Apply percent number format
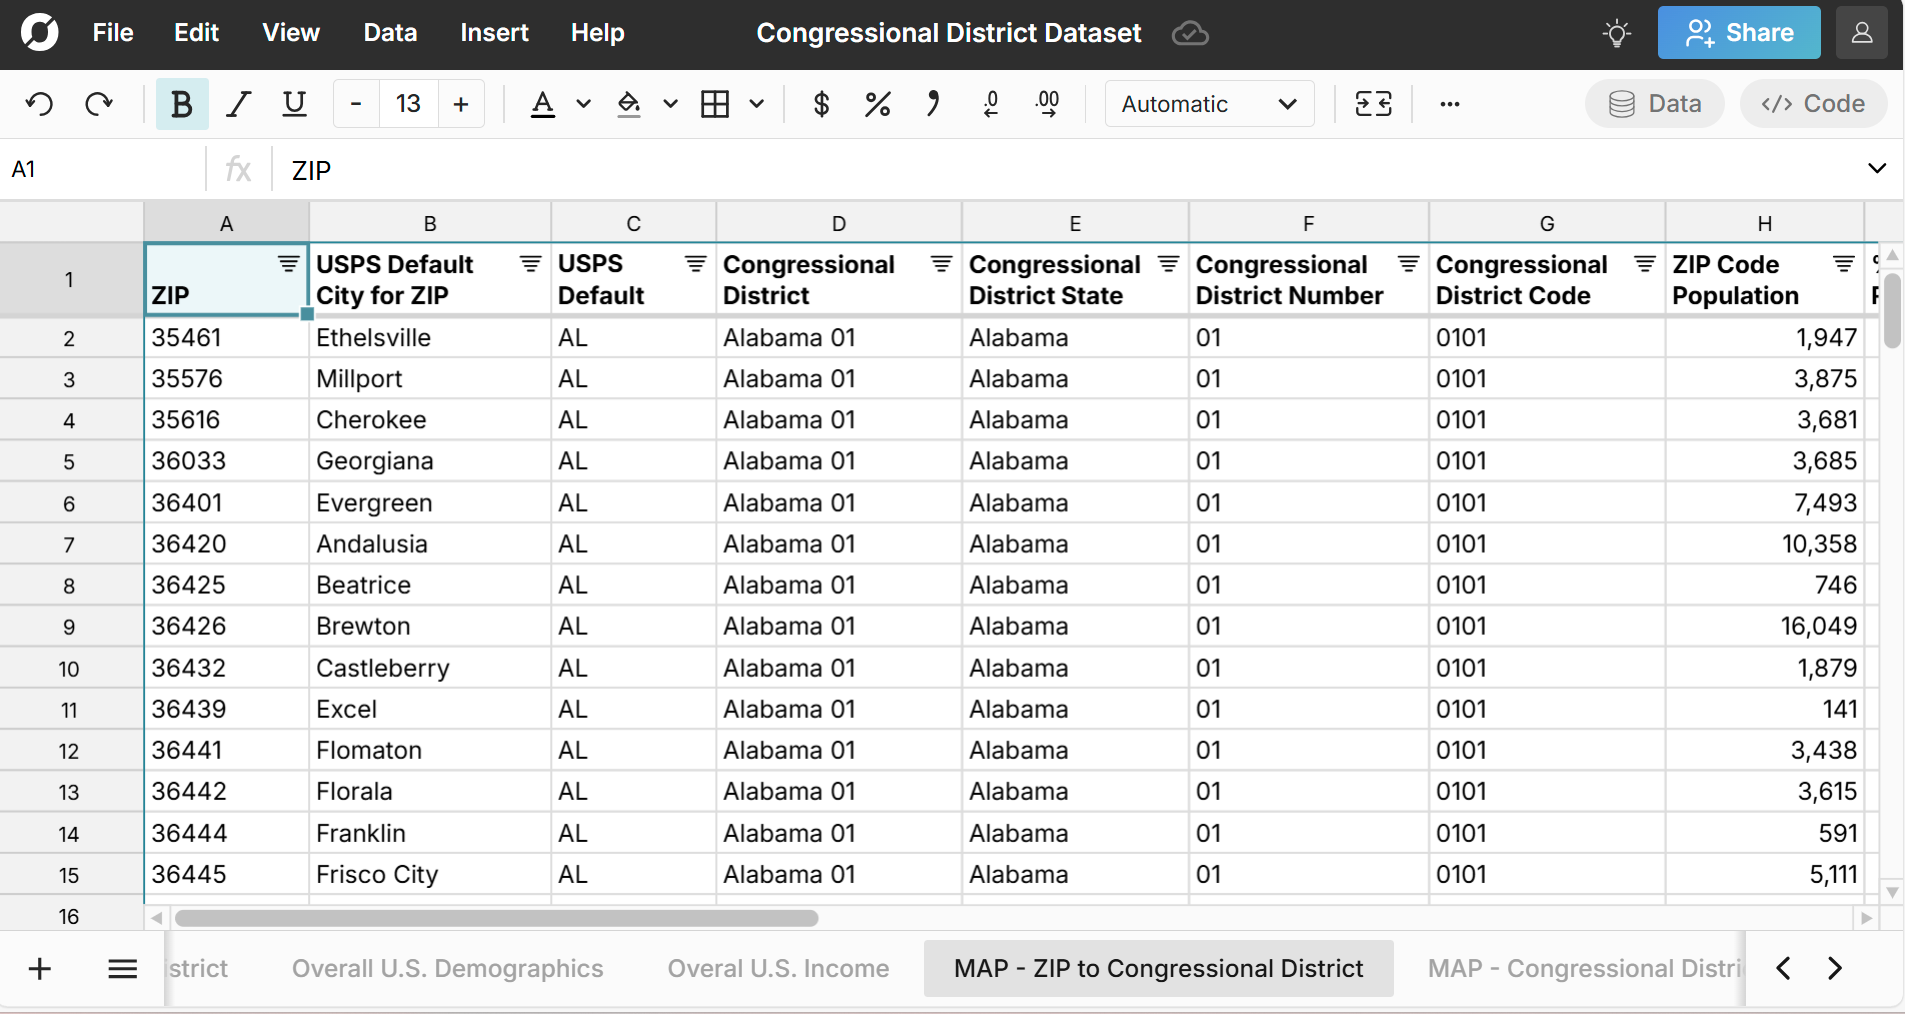The image size is (1905, 1014). point(877,104)
